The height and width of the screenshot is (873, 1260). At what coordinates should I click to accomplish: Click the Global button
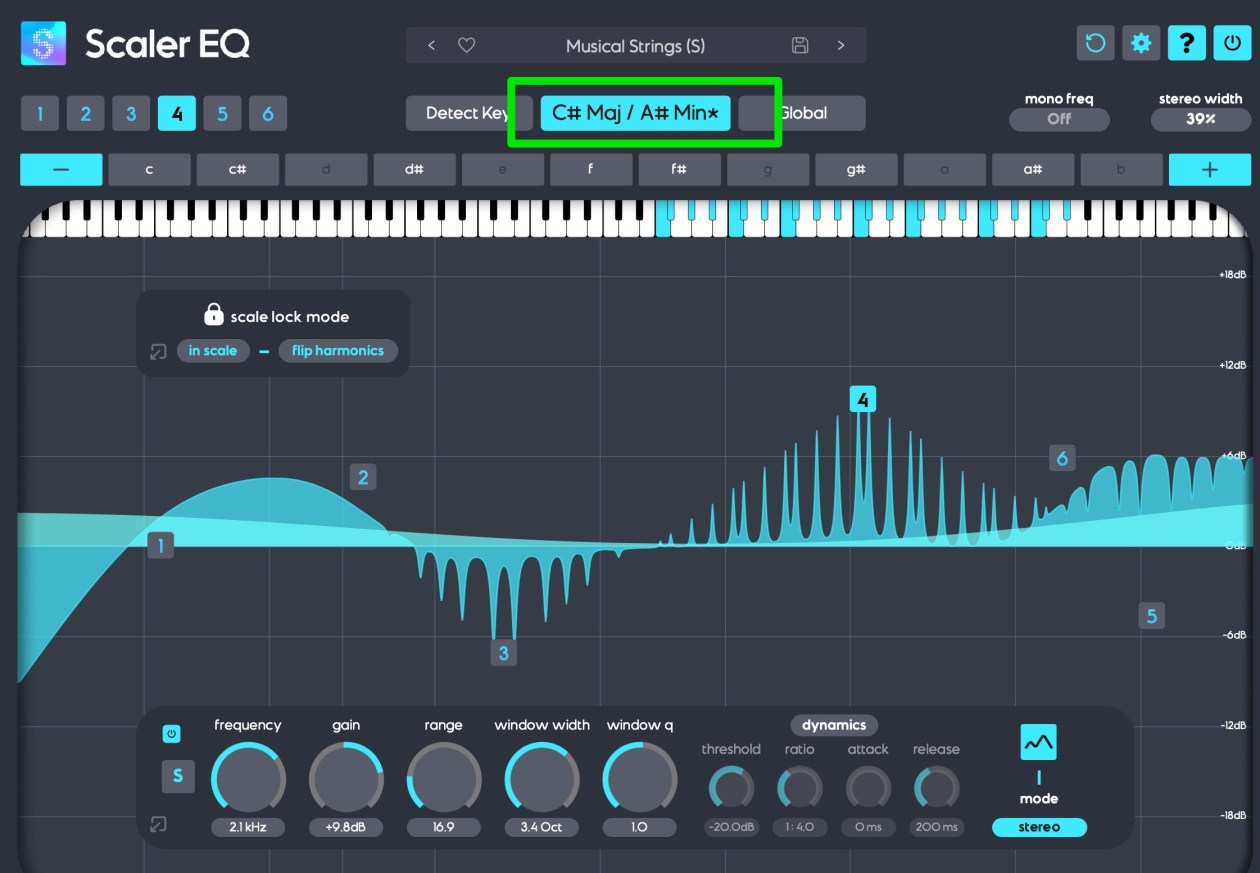coord(802,113)
